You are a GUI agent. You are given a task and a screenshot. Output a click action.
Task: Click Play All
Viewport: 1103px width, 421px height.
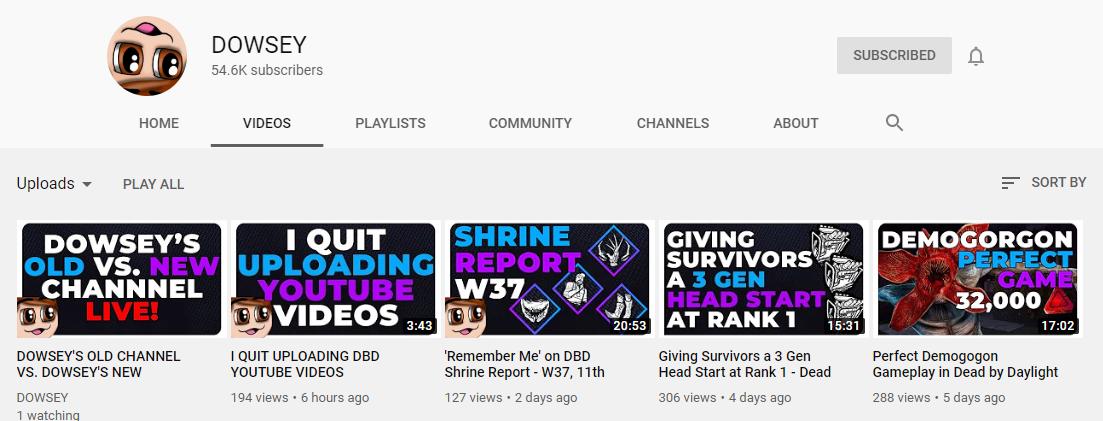pyautogui.click(x=153, y=184)
